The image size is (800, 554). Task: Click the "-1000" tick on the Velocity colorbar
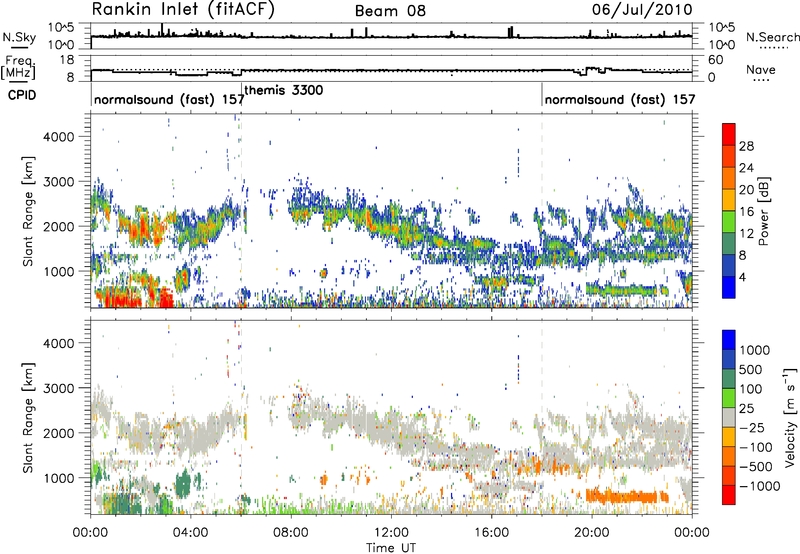pyautogui.click(x=760, y=486)
